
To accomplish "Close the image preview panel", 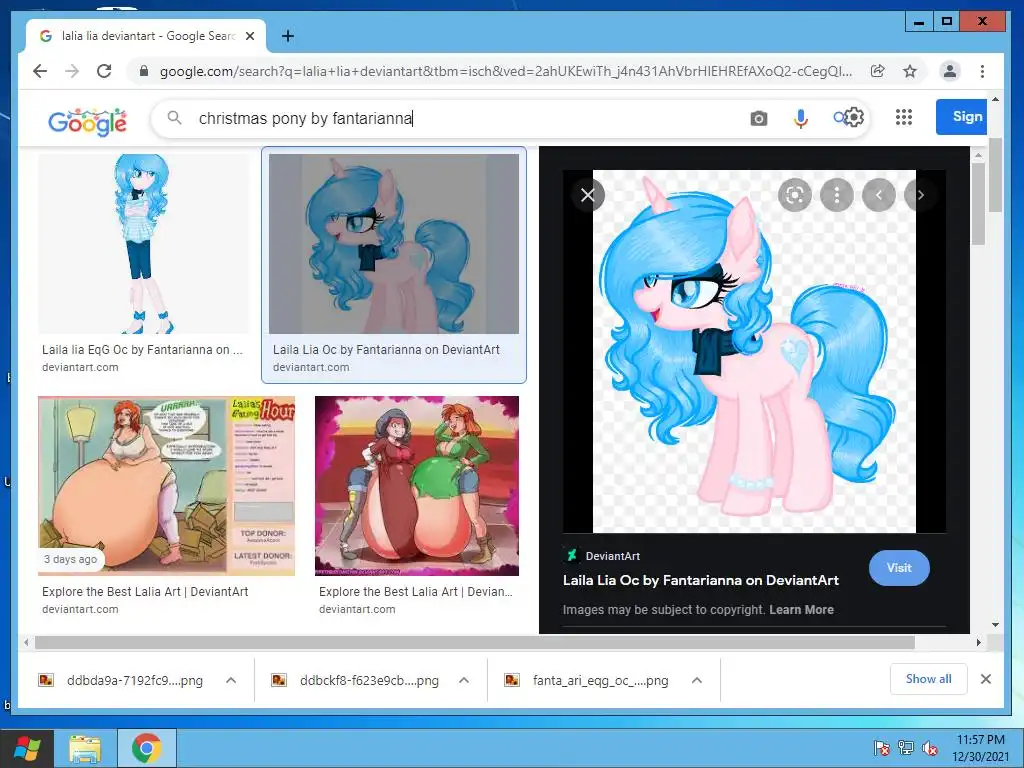I will [x=588, y=195].
